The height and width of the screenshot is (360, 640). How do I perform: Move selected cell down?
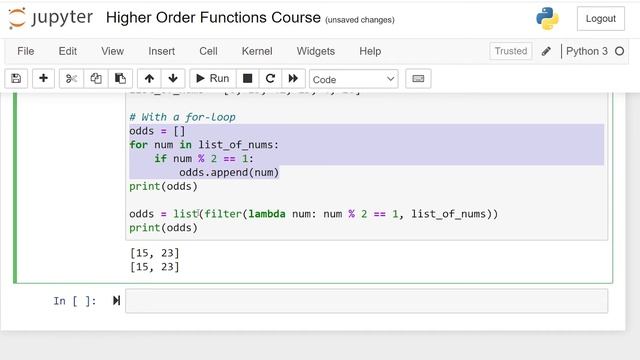point(173,78)
